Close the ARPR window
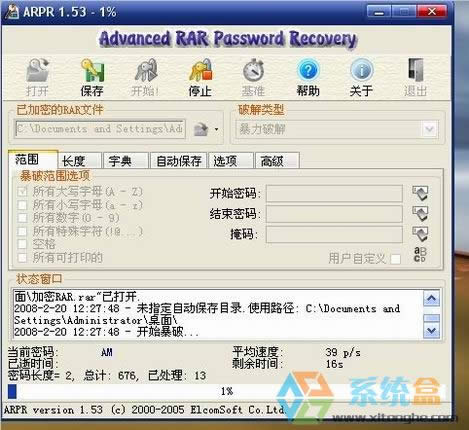The height and width of the screenshot is (430, 469). [432, 12]
